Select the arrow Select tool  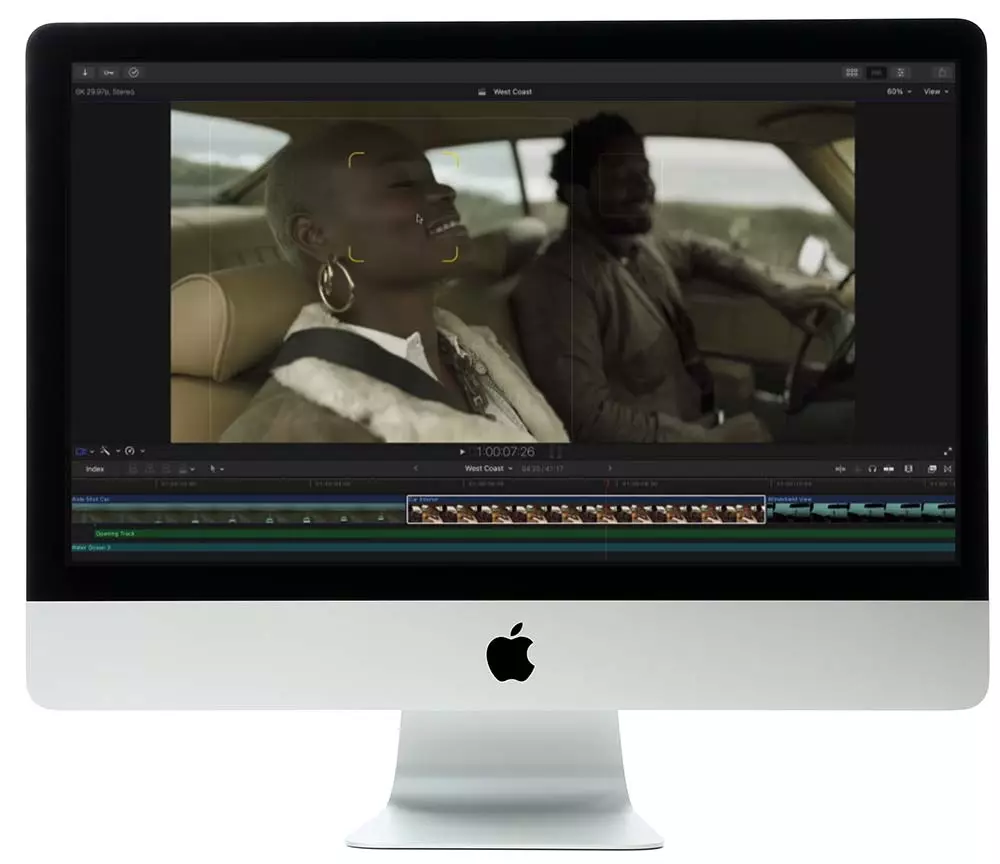[x=212, y=469]
